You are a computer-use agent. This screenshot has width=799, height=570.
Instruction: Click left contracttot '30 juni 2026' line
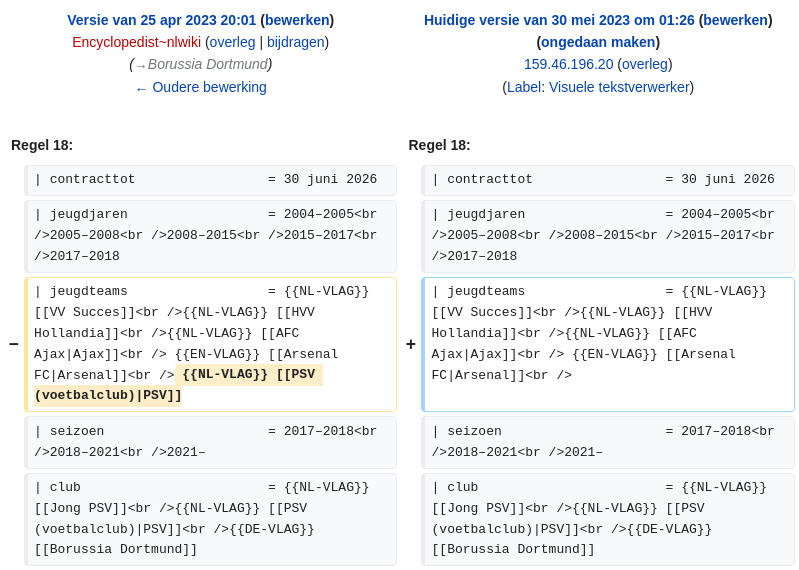coord(210,180)
